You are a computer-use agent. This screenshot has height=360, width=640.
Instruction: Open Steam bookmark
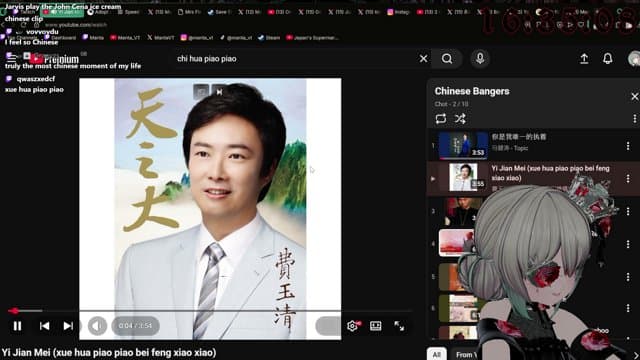point(269,38)
